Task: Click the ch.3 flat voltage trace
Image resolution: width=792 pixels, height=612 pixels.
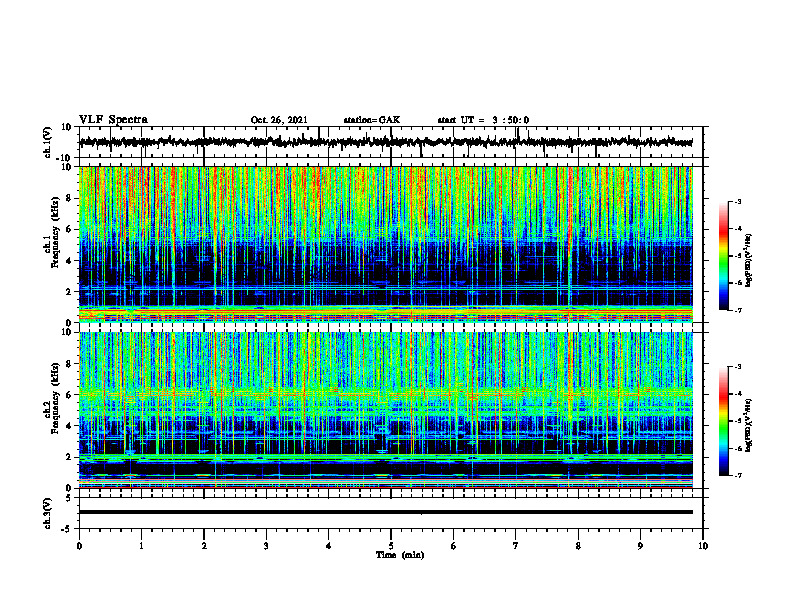Action: click(x=386, y=512)
